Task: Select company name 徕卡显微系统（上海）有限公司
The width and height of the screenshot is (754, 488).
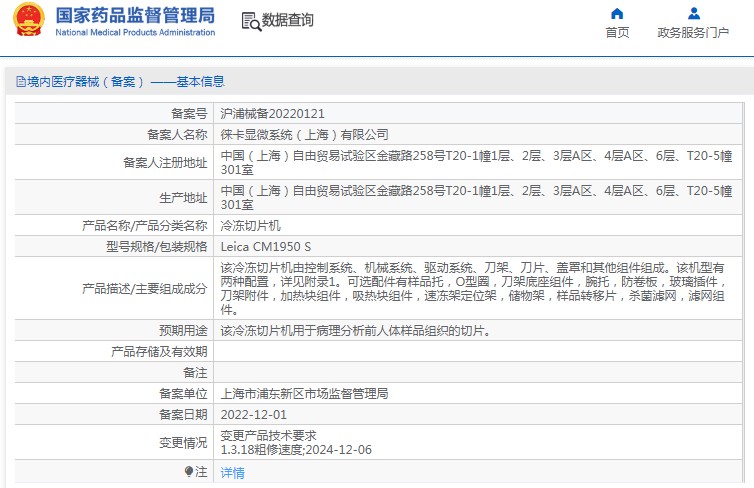Action: (304, 135)
